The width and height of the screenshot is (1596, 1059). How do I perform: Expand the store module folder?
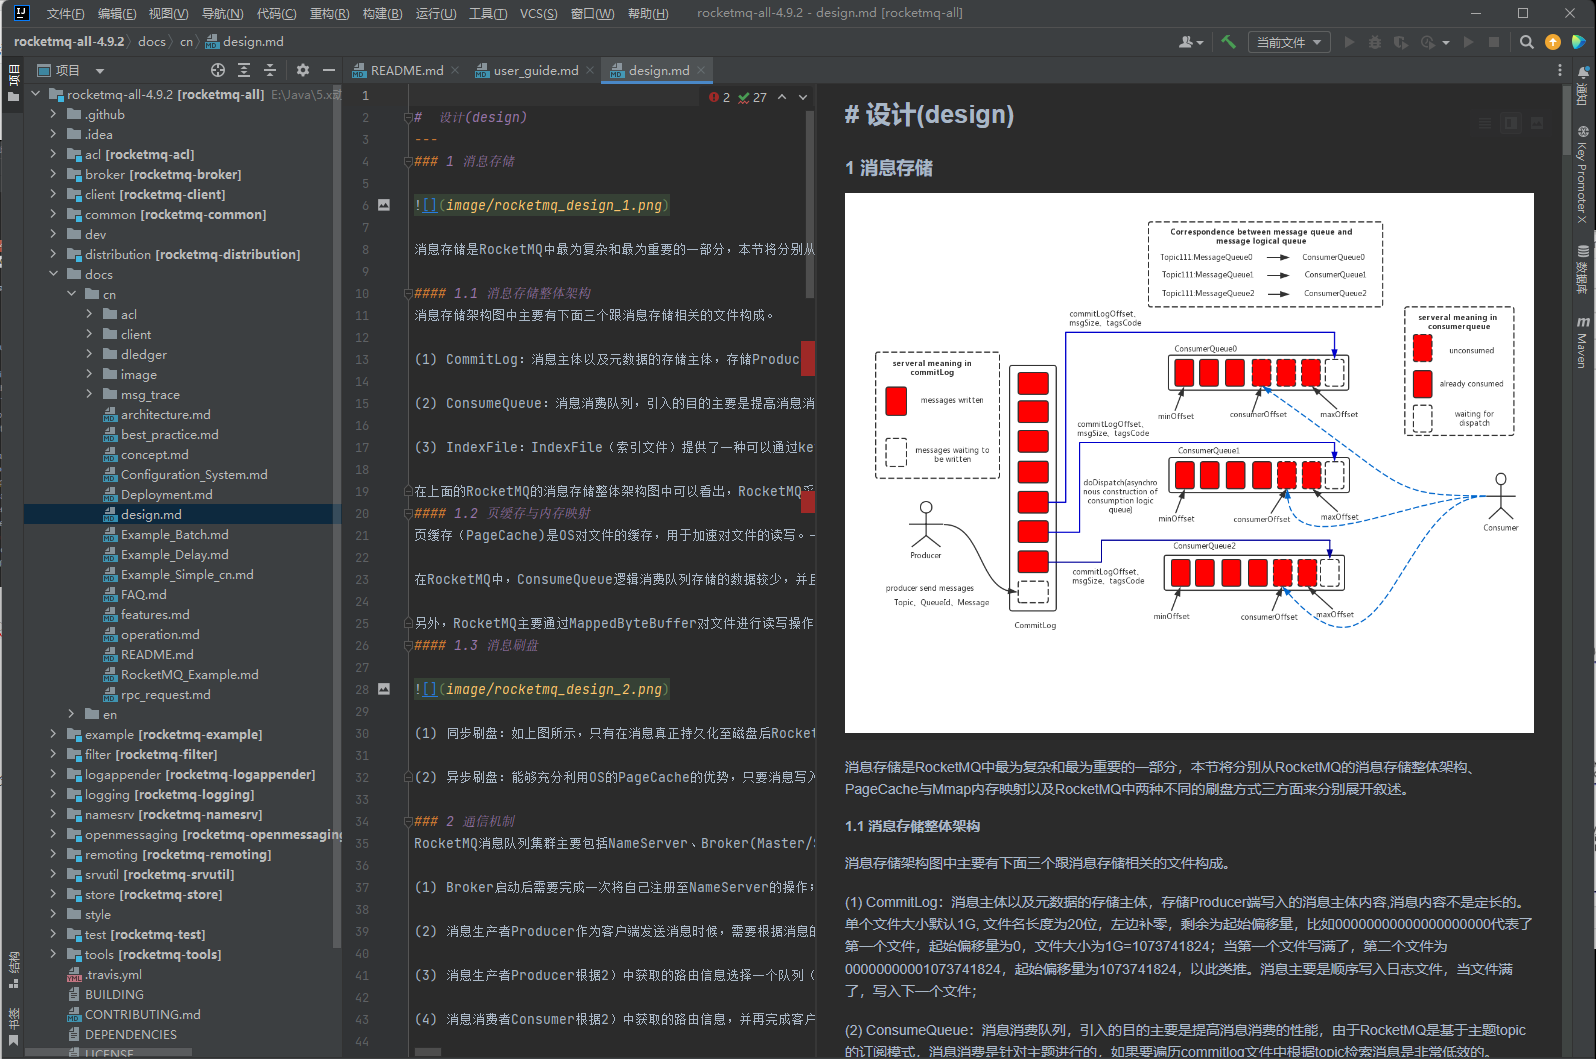point(54,894)
